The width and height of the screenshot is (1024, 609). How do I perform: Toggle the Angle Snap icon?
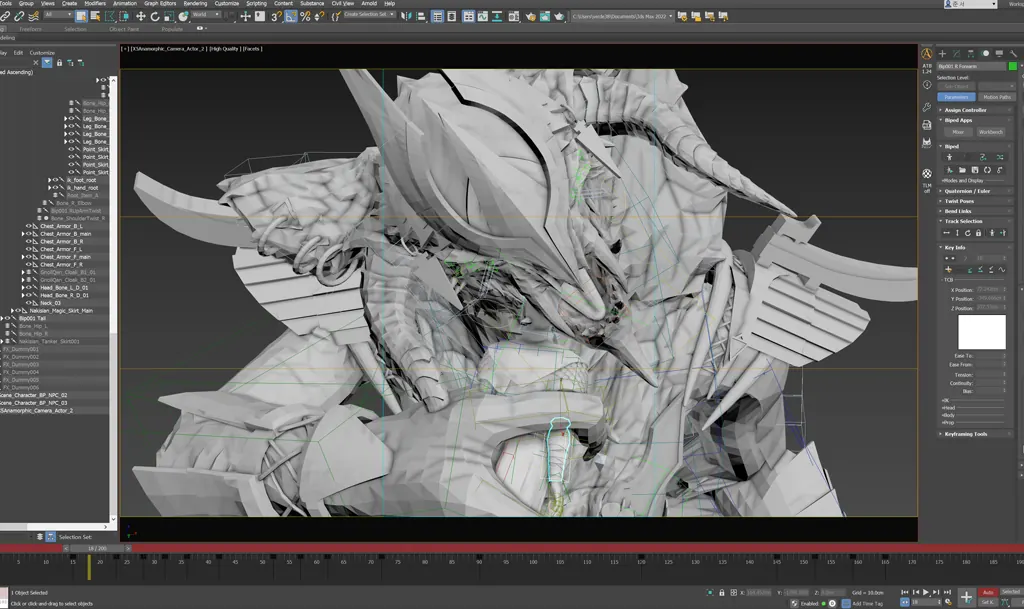click(x=291, y=16)
